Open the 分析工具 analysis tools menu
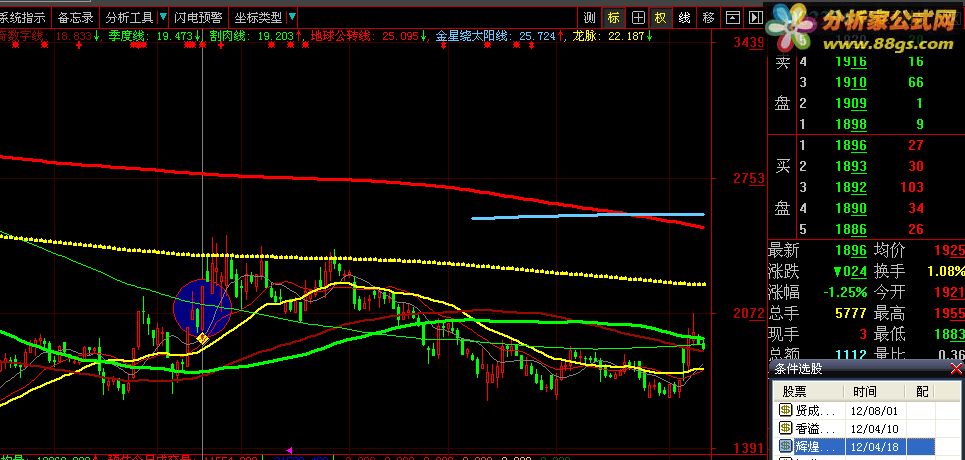 click(x=129, y=17)
